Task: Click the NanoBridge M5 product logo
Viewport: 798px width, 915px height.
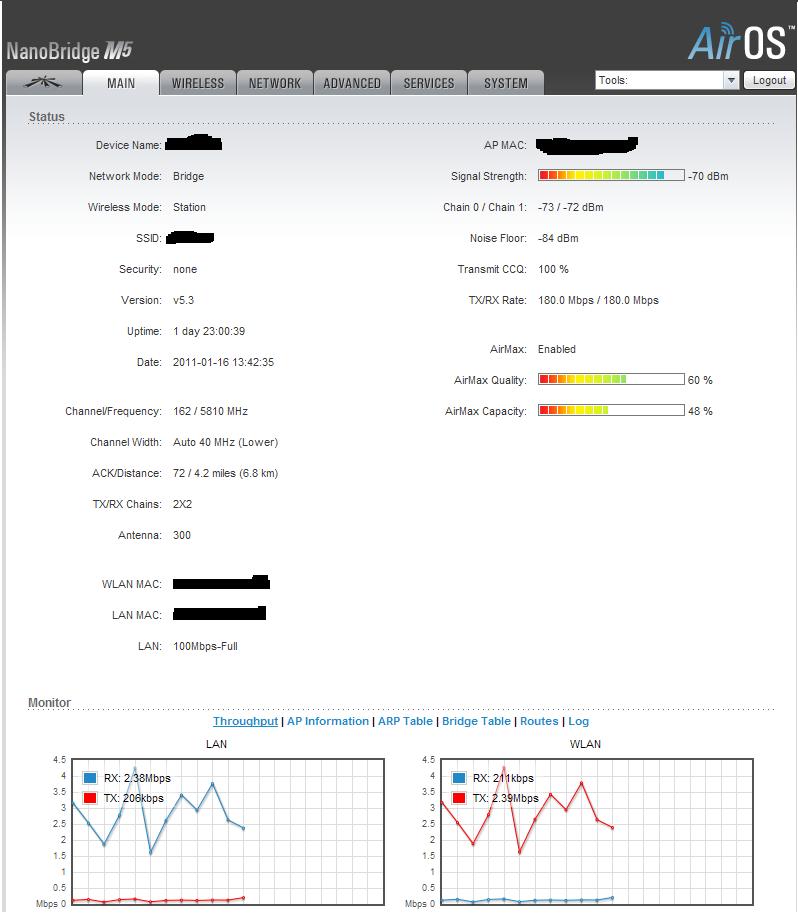Action: 69,51
